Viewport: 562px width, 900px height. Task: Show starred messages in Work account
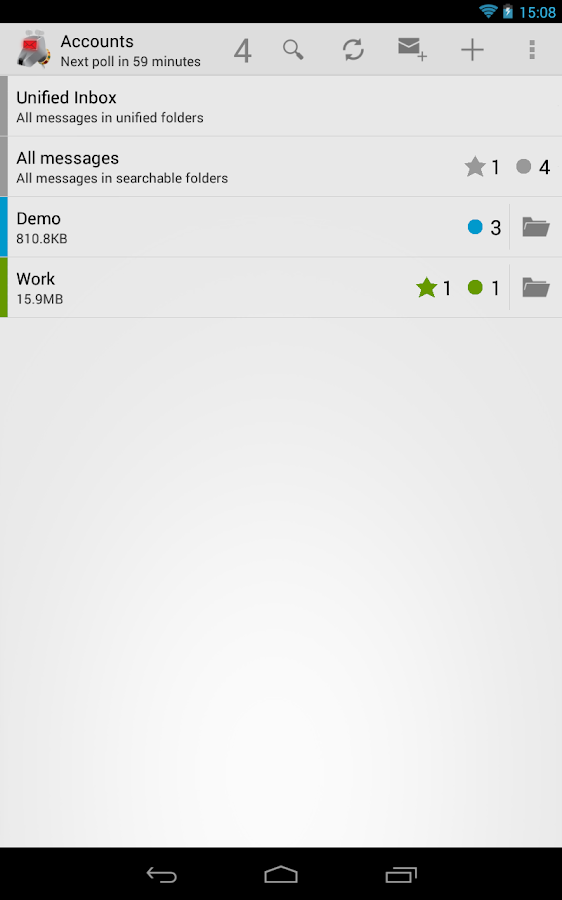tap(433, 288)
